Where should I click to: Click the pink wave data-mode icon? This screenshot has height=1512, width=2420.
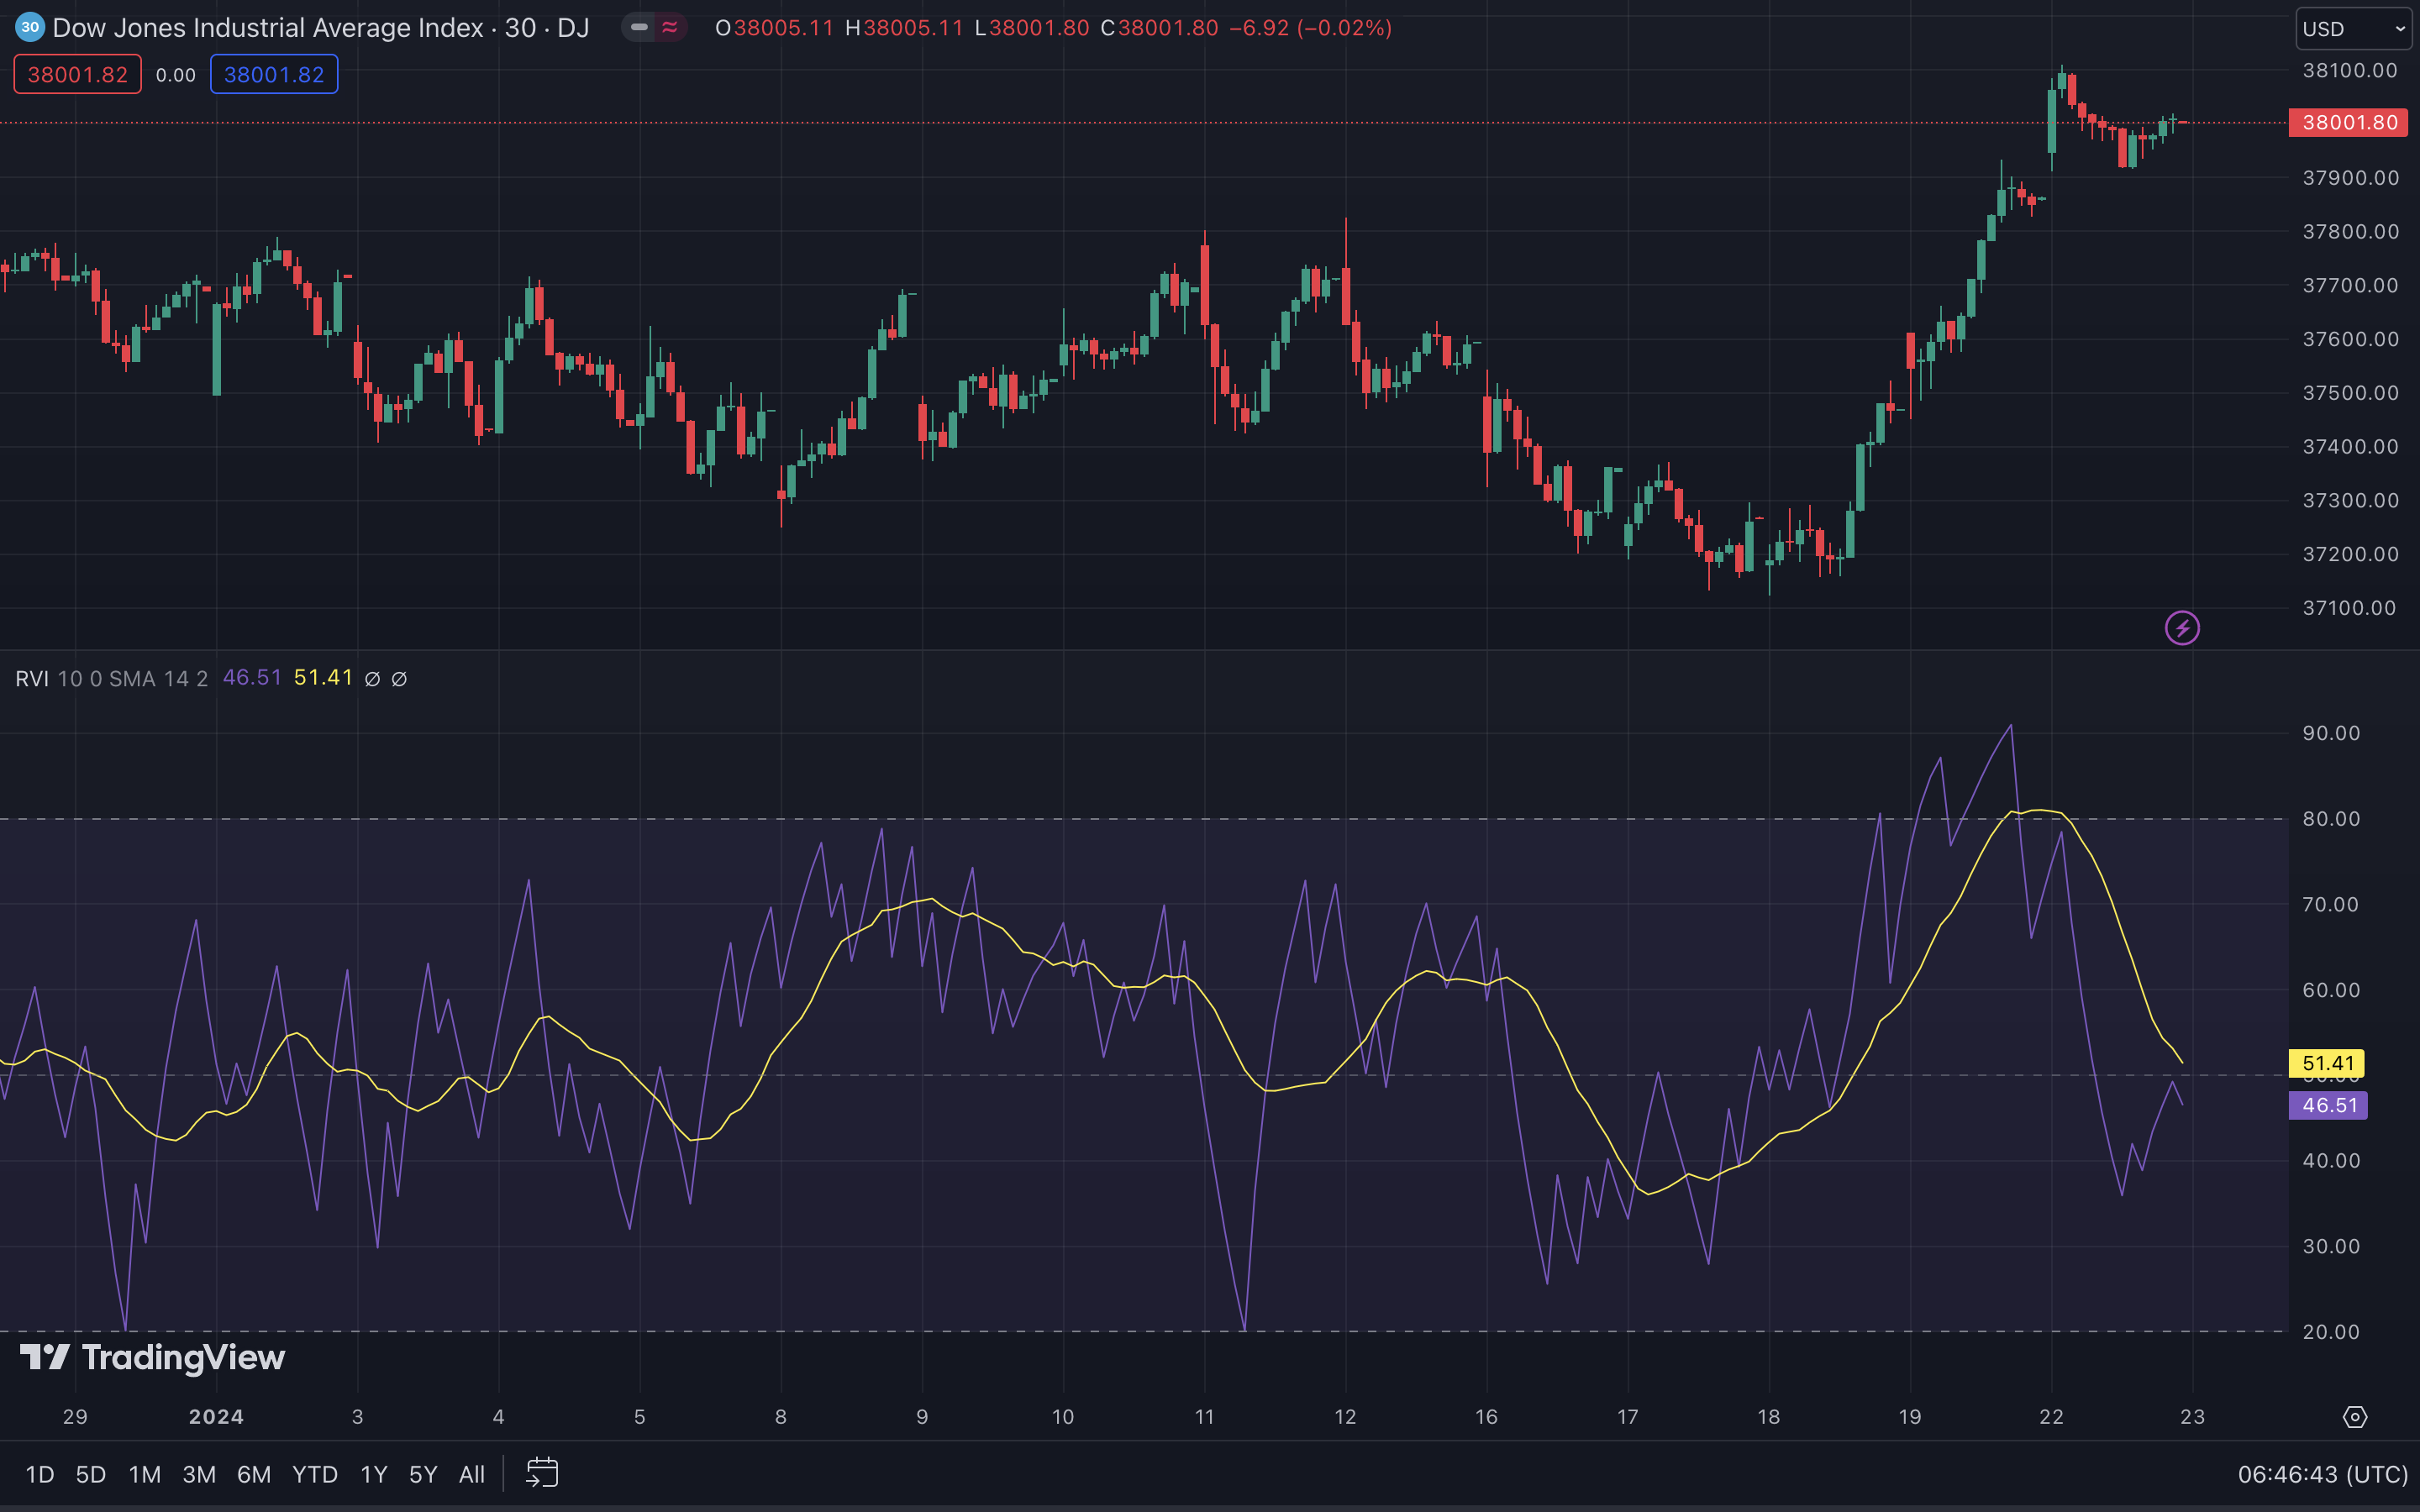click(x=670, y=27)
